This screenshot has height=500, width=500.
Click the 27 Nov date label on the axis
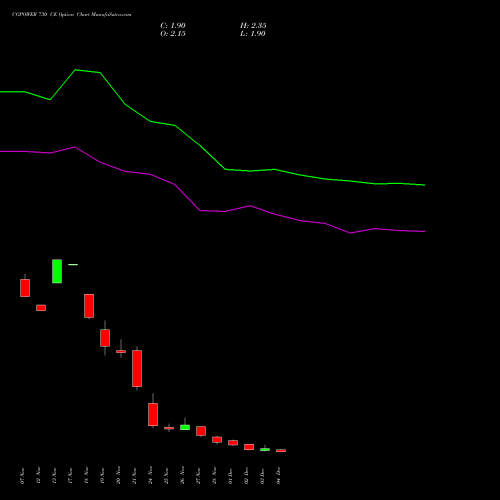coord(198,476)
